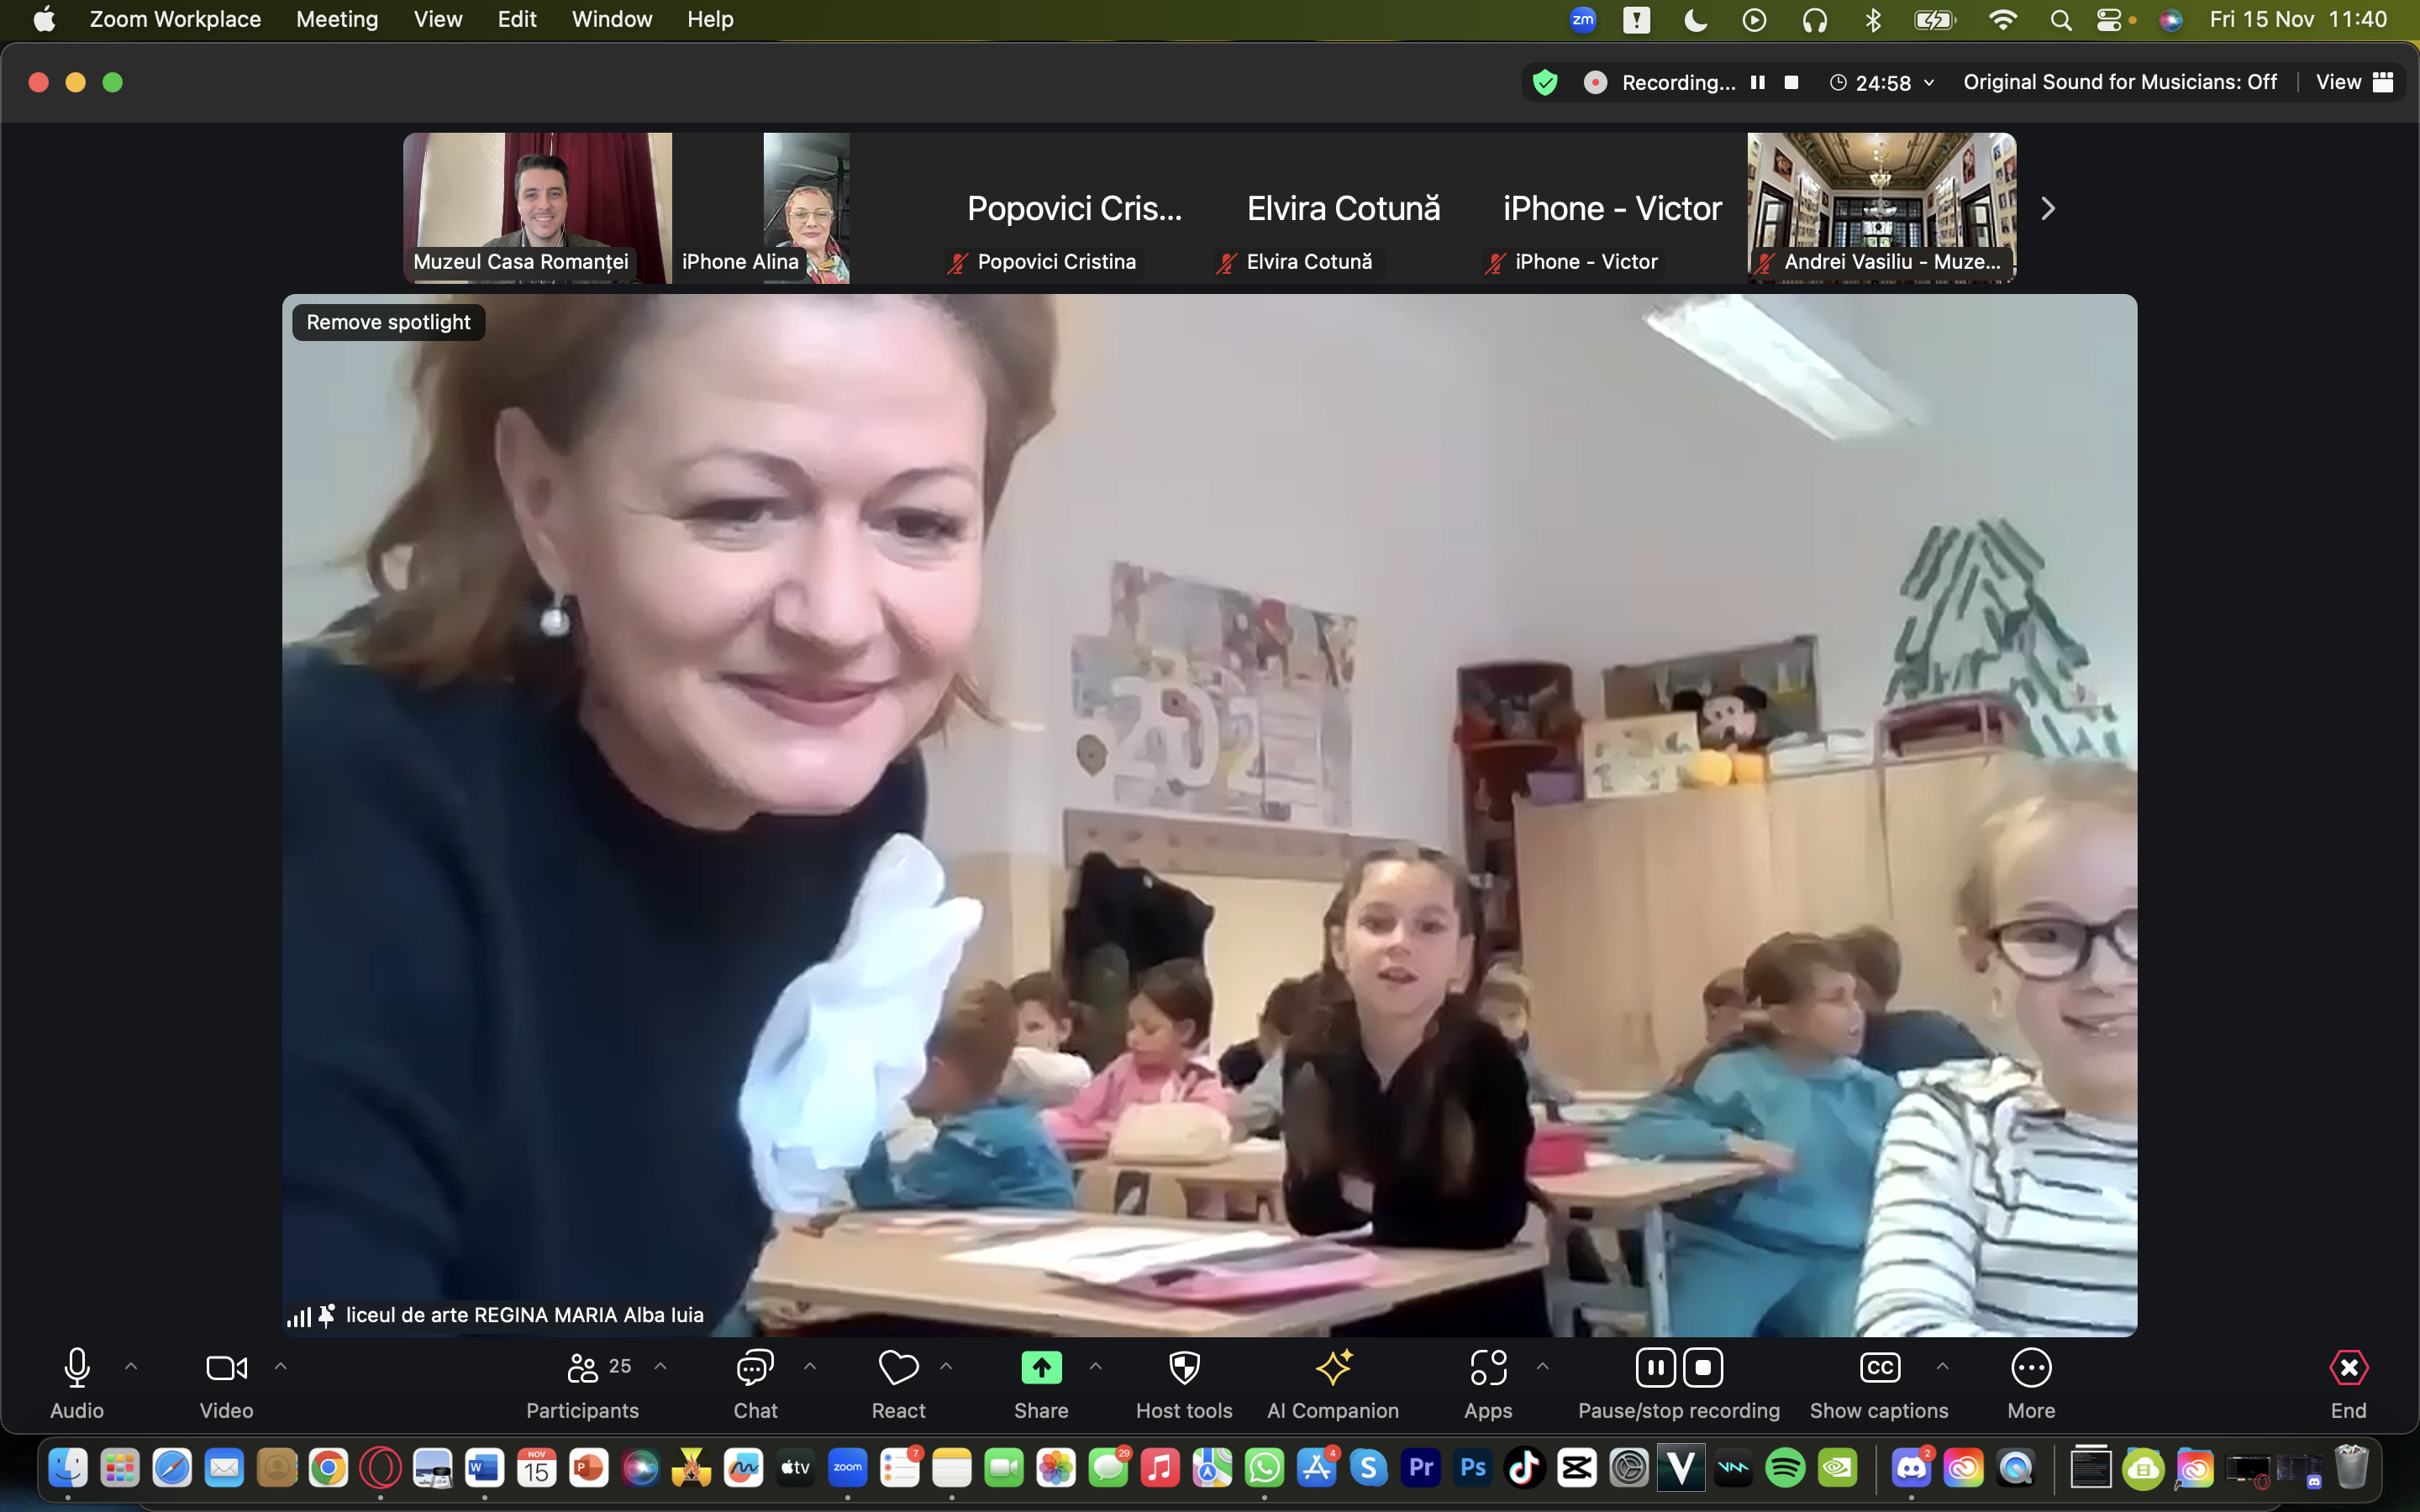
Task: Expand Participants options caret
Action: (660, 1366)
